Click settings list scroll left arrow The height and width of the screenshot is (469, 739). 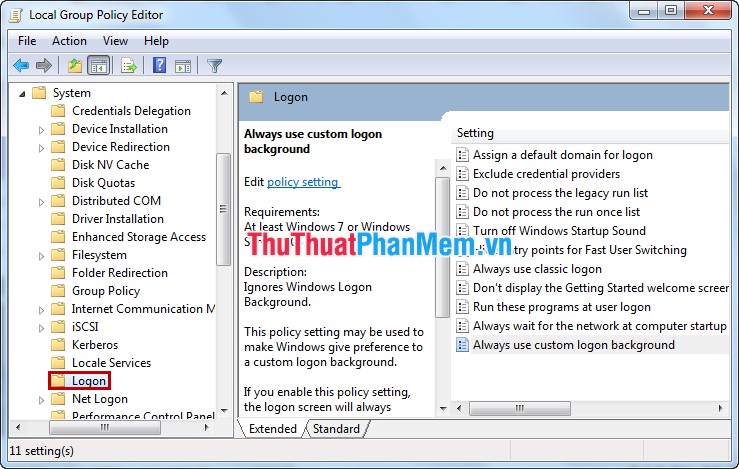point(459,408)
